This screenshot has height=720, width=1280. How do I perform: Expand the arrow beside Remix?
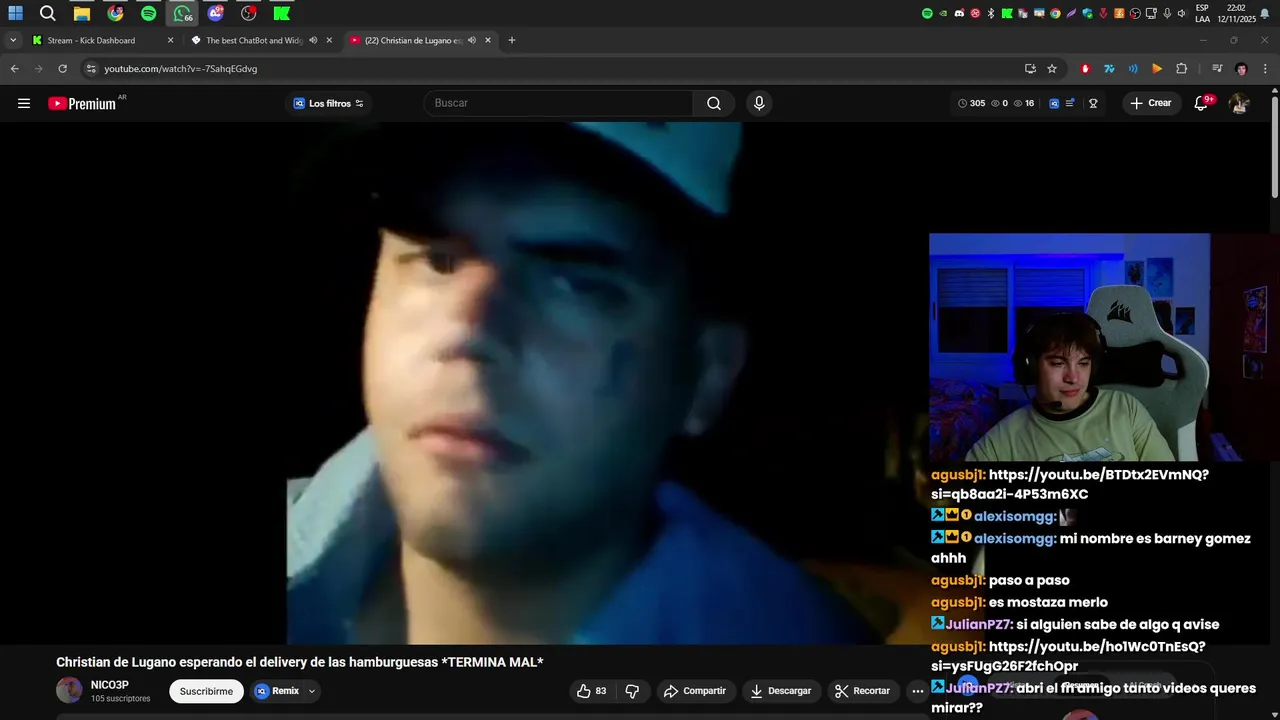coord(312,691)
